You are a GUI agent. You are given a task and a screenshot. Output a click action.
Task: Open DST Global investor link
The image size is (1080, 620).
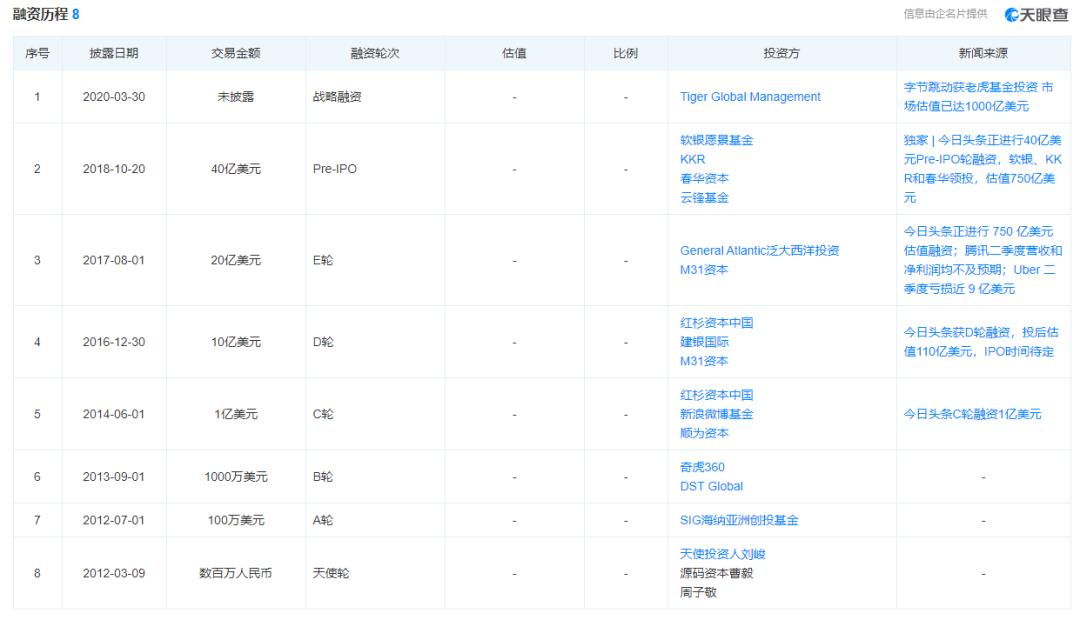tap(712, 486)
